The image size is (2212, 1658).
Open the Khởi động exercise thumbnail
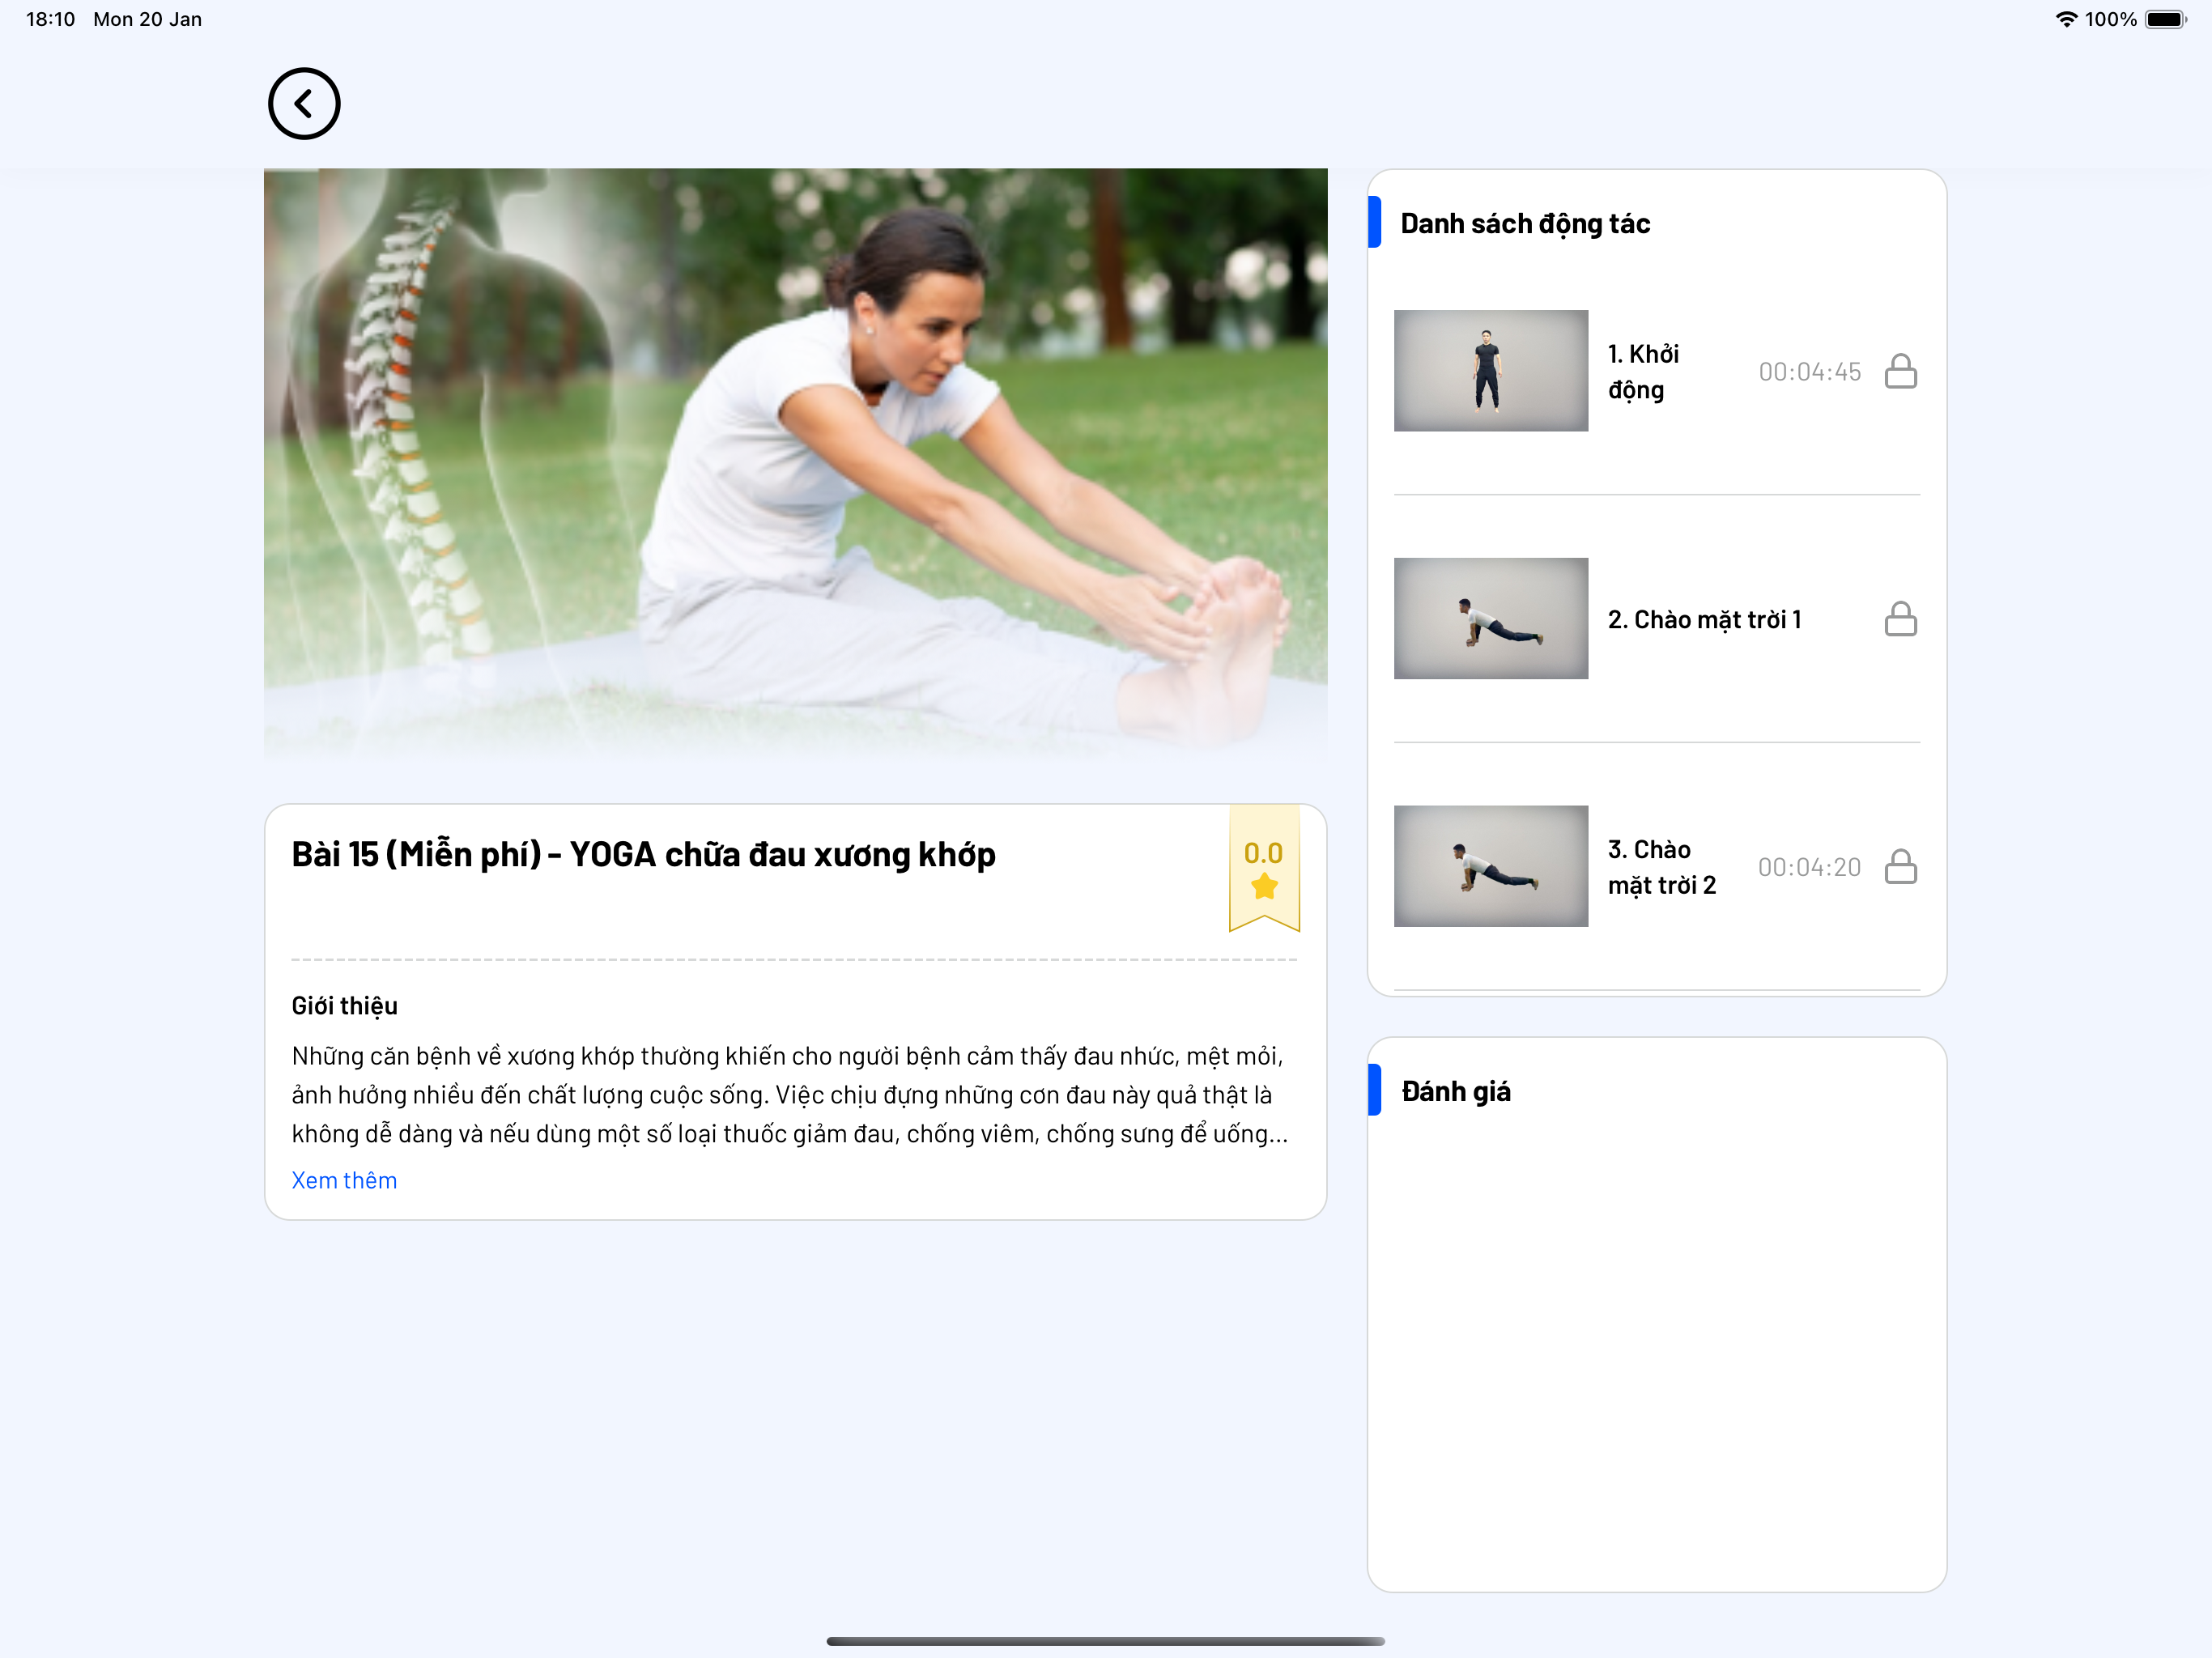(x=1490, y=371)
